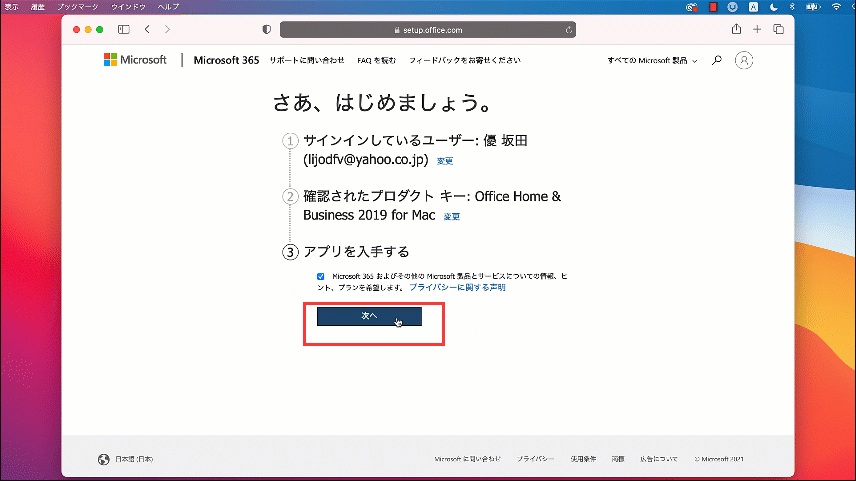The height and width of the screenshot is (481, 856).
Task: Select the 日本語 (日本) language selector in footer
Action: [126, 459]
